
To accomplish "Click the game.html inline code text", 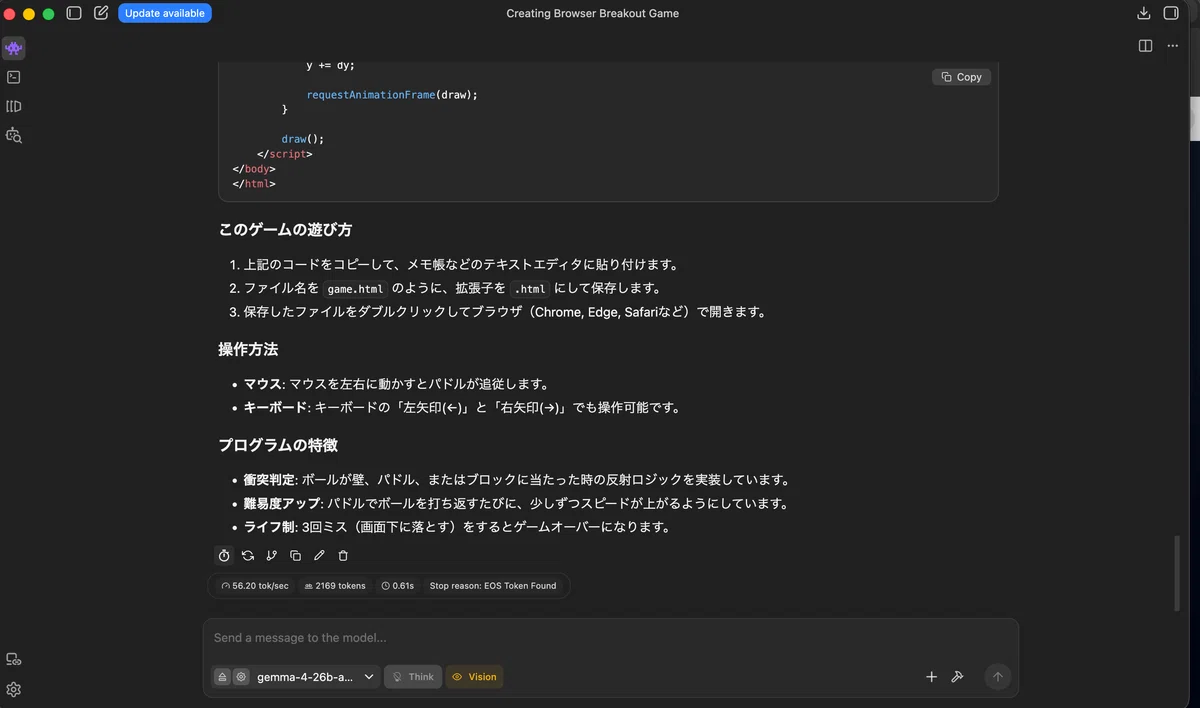I will pyautogui.click(x=354, y=289).
